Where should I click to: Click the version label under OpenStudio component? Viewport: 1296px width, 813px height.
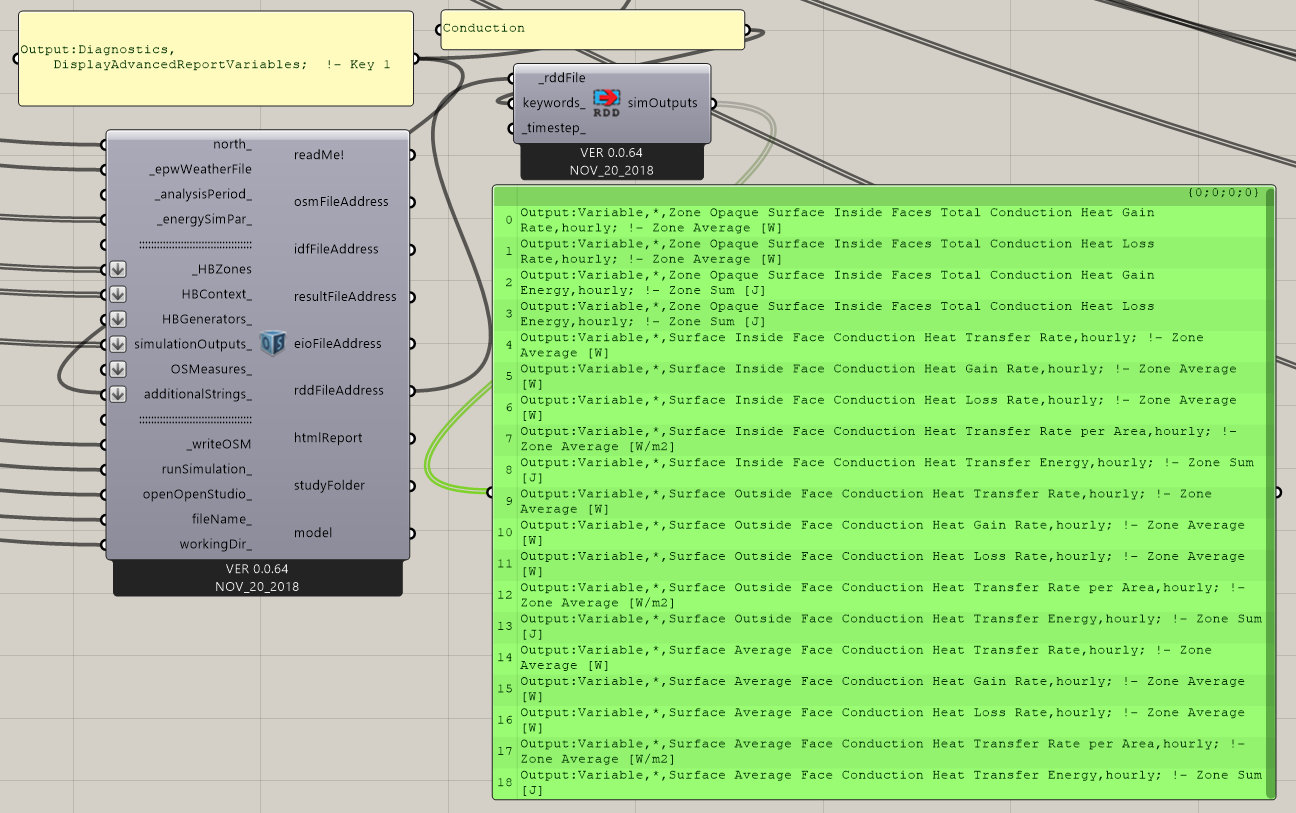(x=258, y=578)
